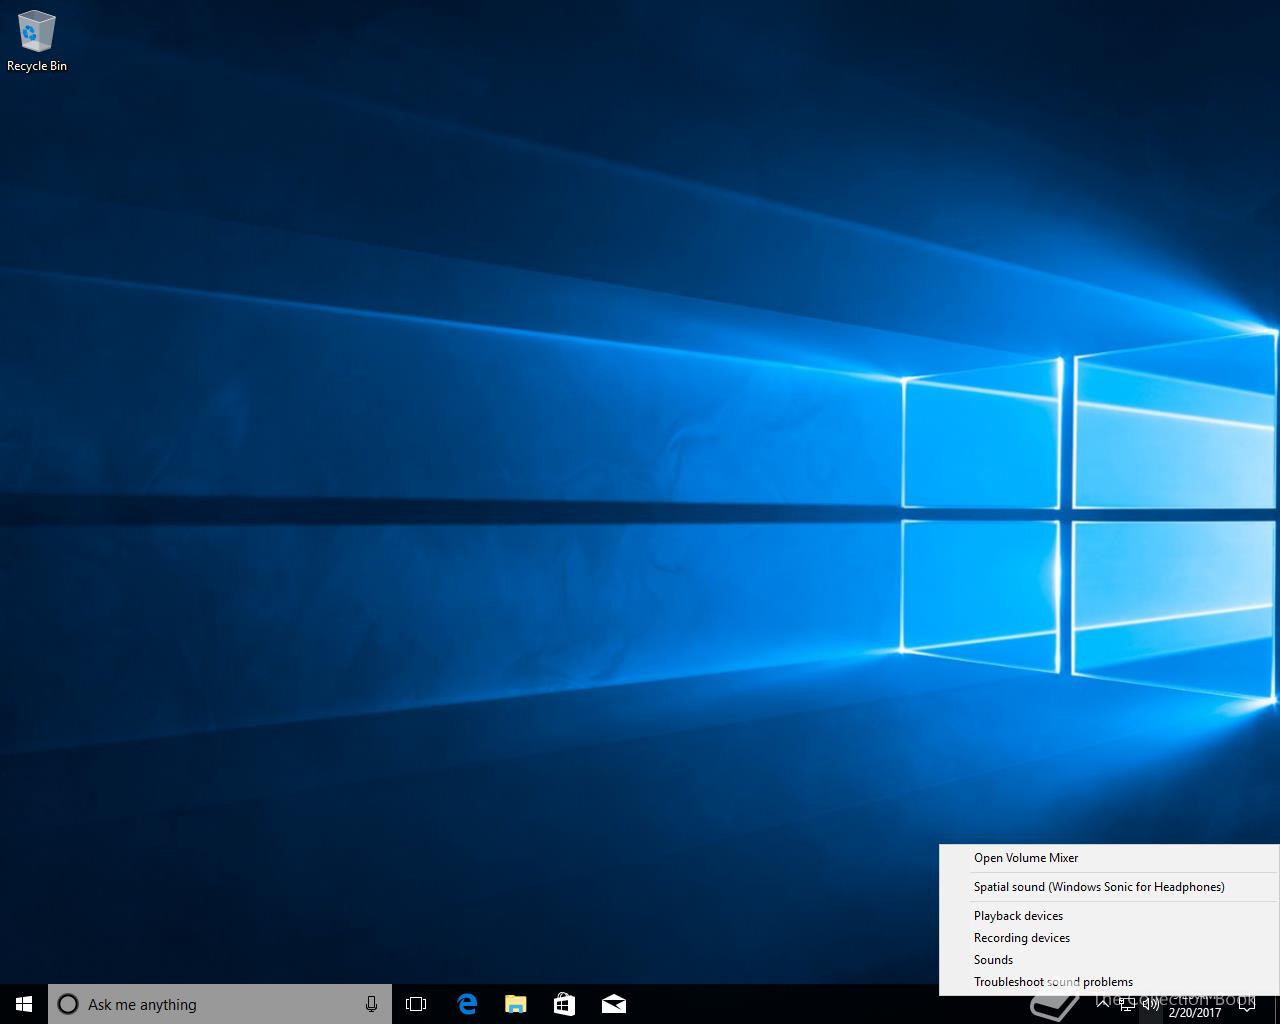Open File Explorer from the taskbar
Viewport: 1280px width, 1024px height.
pos(515,1004)
